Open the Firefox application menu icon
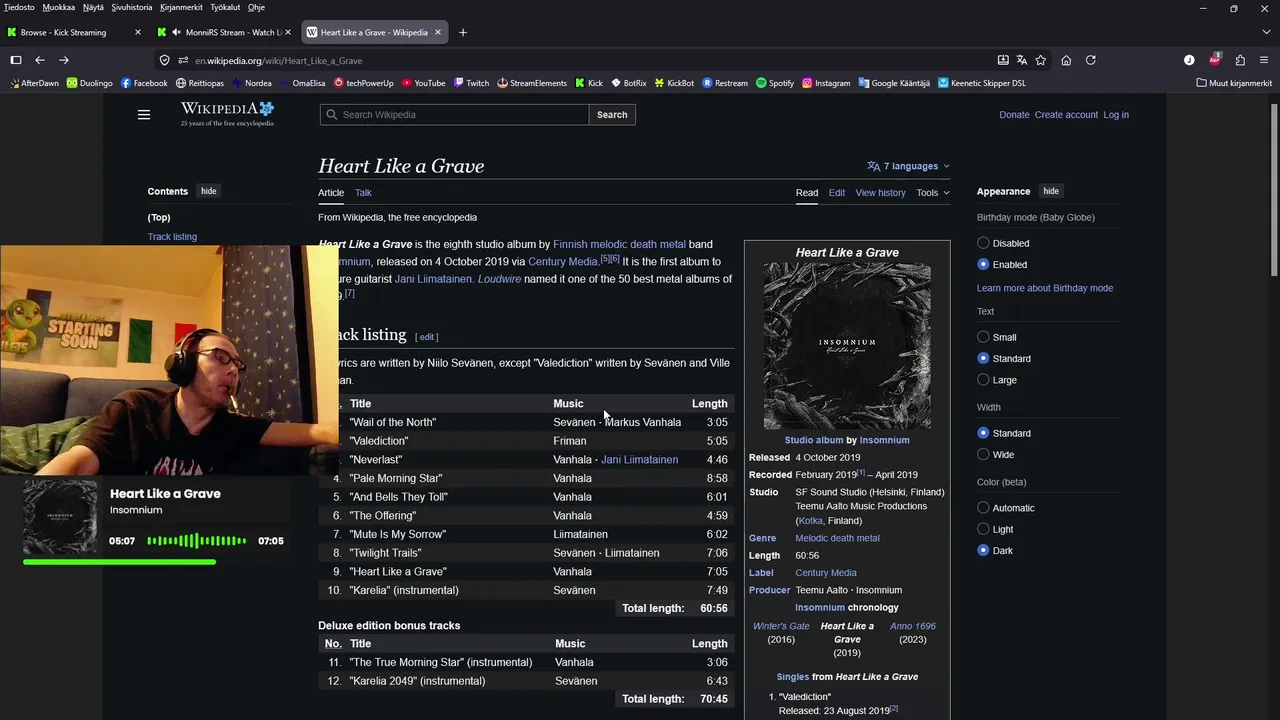The height and width of the screenshot is (720, 1280). tap(1264, 60)
